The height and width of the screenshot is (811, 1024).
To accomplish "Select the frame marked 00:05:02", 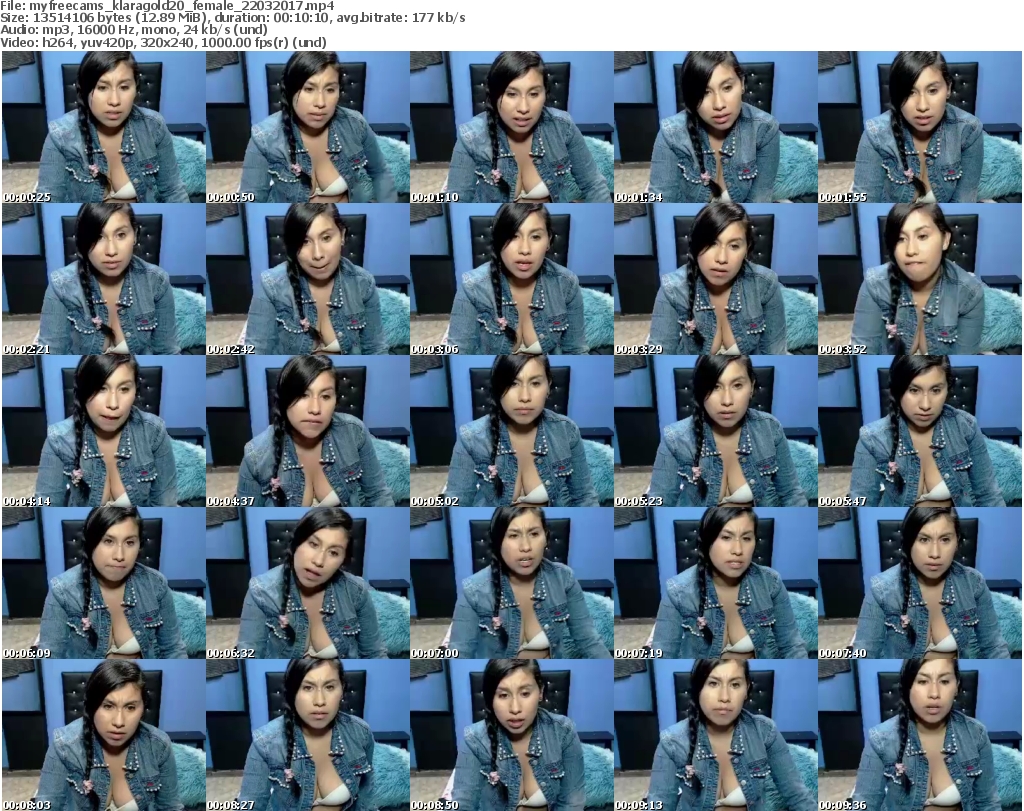I will click(511, 431).
